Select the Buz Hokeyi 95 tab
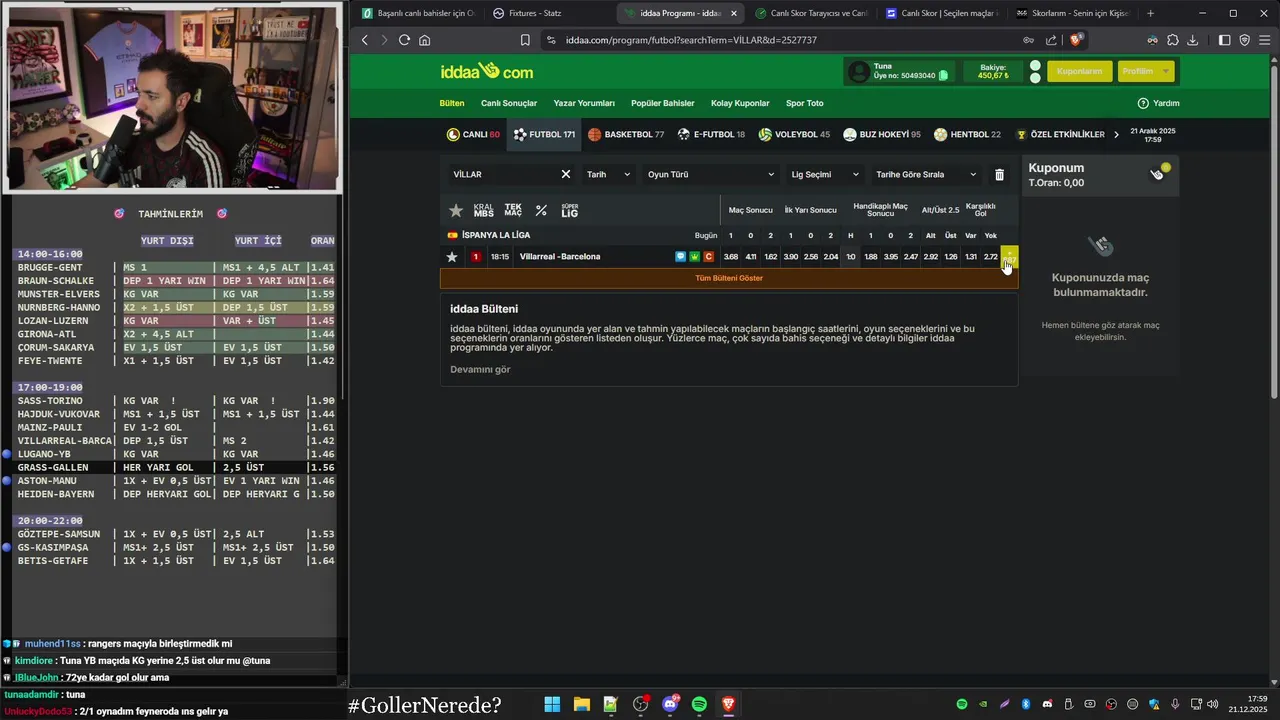 click(882, 134)
